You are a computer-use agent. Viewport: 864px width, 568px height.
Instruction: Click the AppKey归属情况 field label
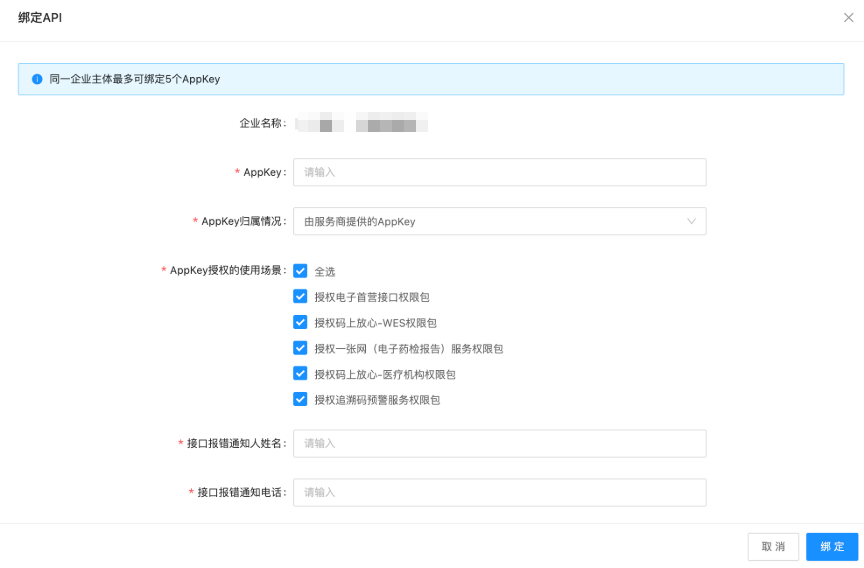coord(243,221)
